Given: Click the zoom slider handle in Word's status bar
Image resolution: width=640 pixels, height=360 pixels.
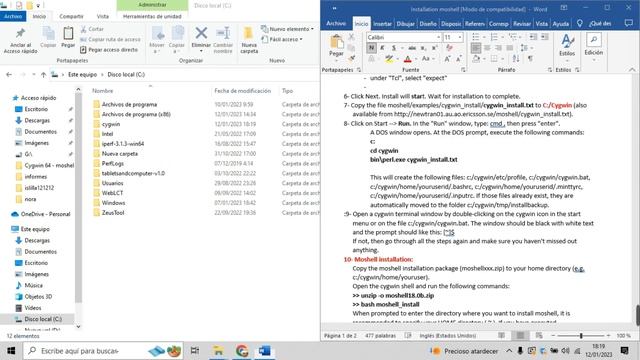Looking at the screenshot, I should tap(581, 336).
